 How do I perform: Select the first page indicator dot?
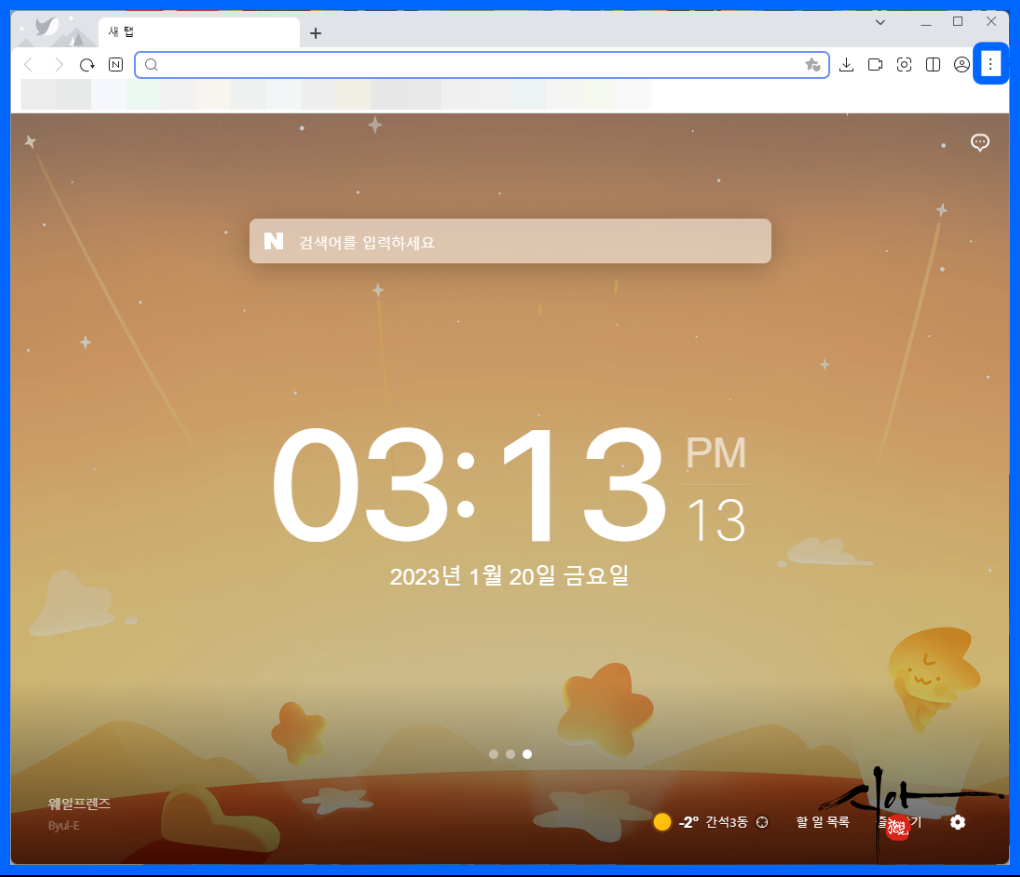494,754
